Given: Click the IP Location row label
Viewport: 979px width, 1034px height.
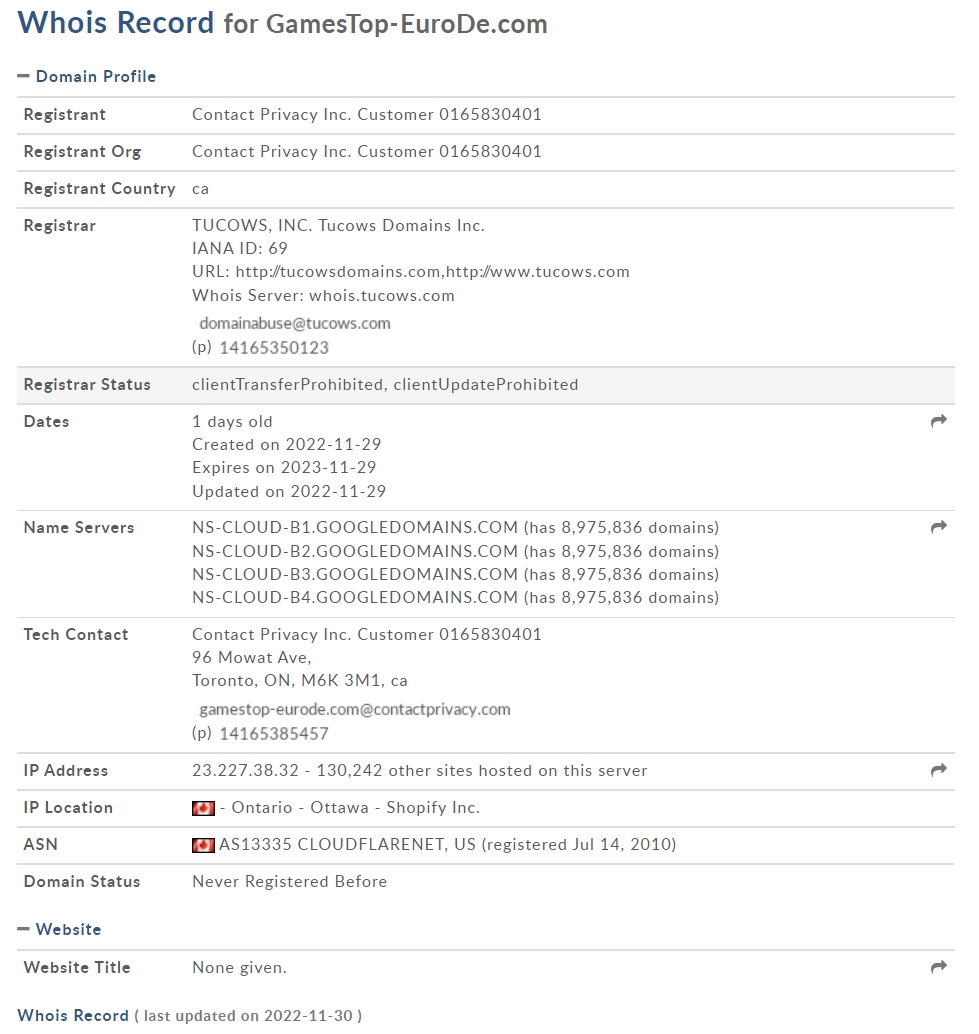Looking at the screenshot, I should click(68, 808).
